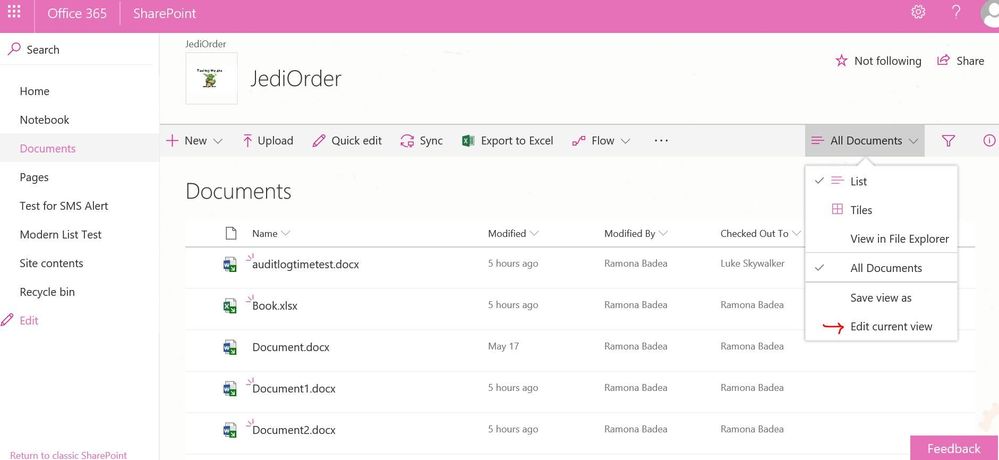Click the Feedback button
This screenshot has width=999, height=460.
click(954, 448)
